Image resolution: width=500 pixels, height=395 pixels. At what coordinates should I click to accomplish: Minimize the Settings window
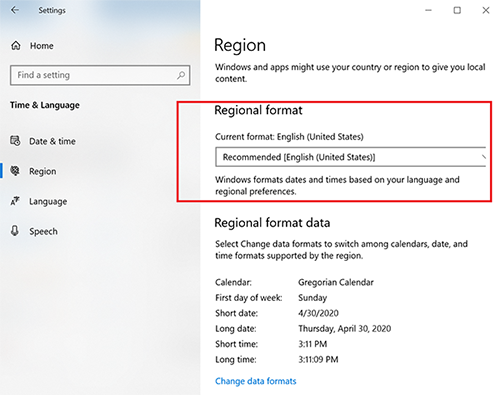(x=428, y=10)
